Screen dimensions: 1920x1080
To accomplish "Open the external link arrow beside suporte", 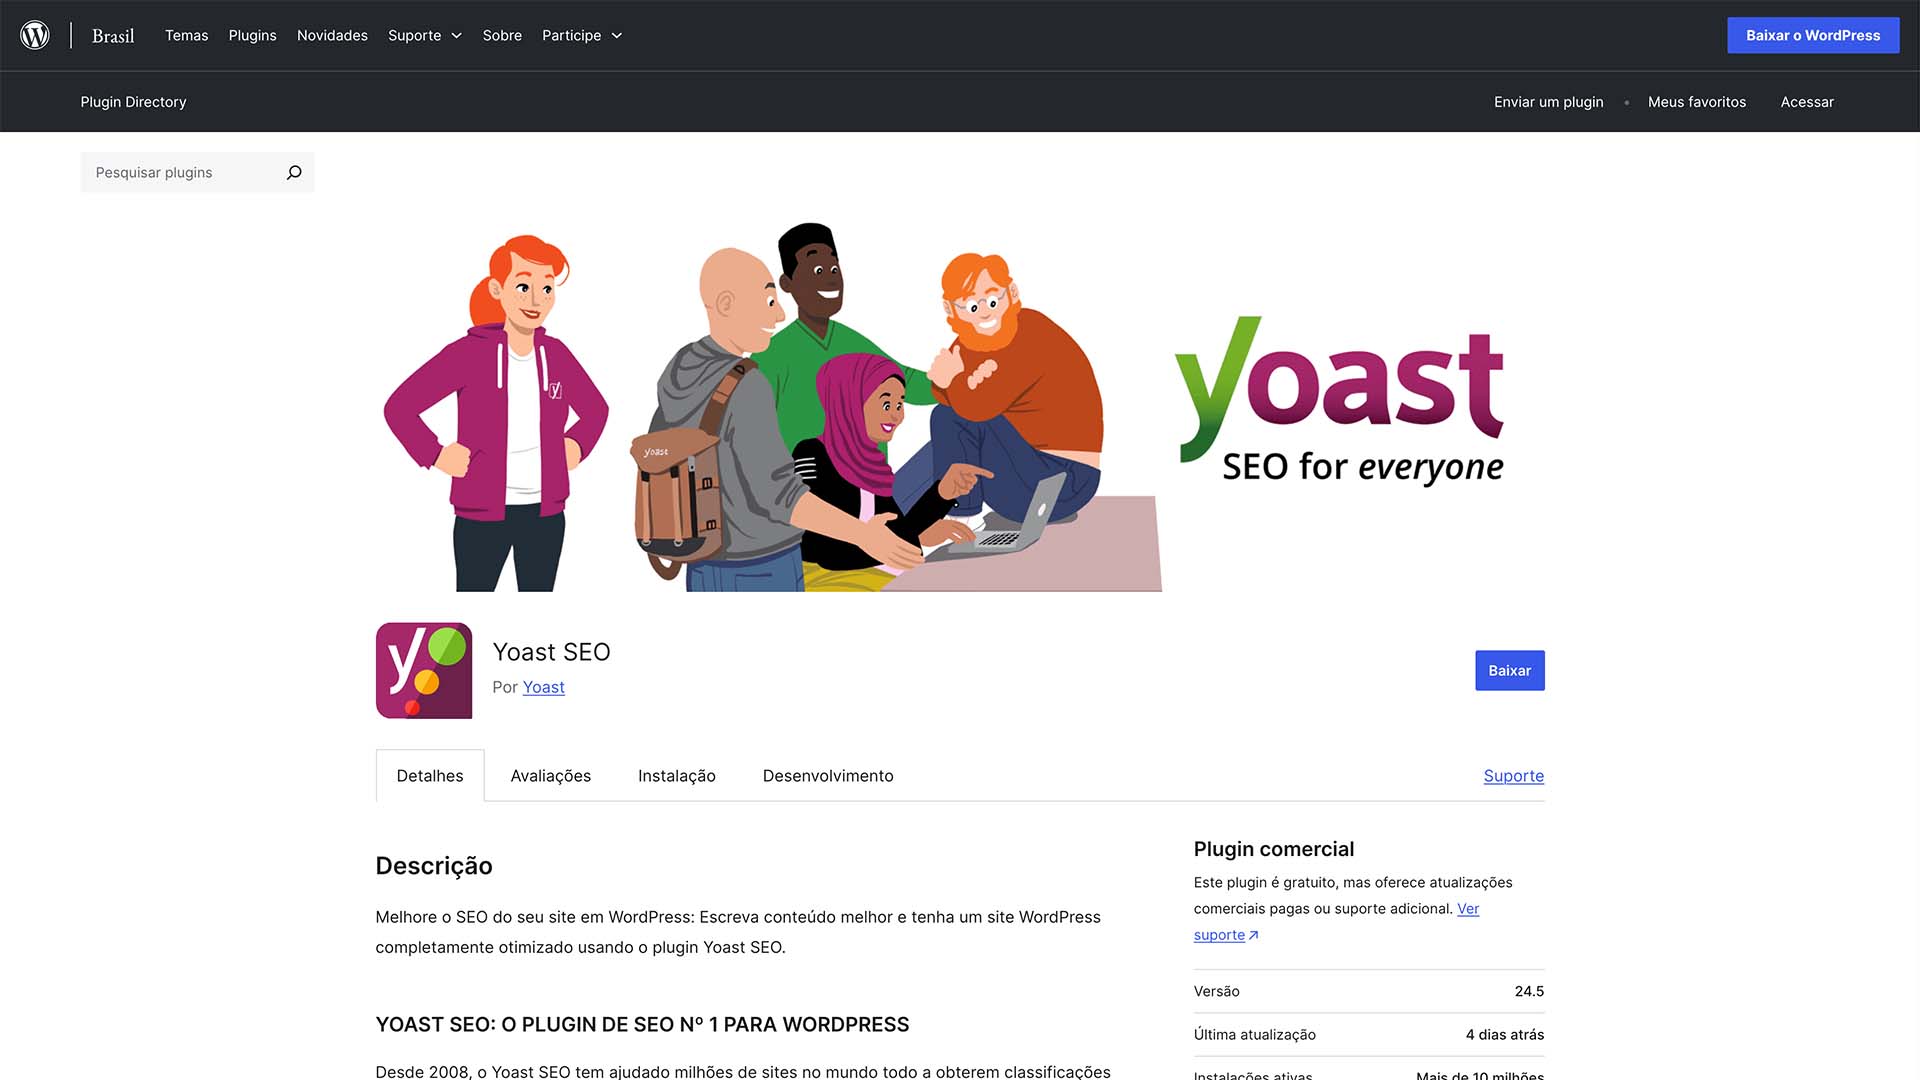I will tap(1254, 935).
